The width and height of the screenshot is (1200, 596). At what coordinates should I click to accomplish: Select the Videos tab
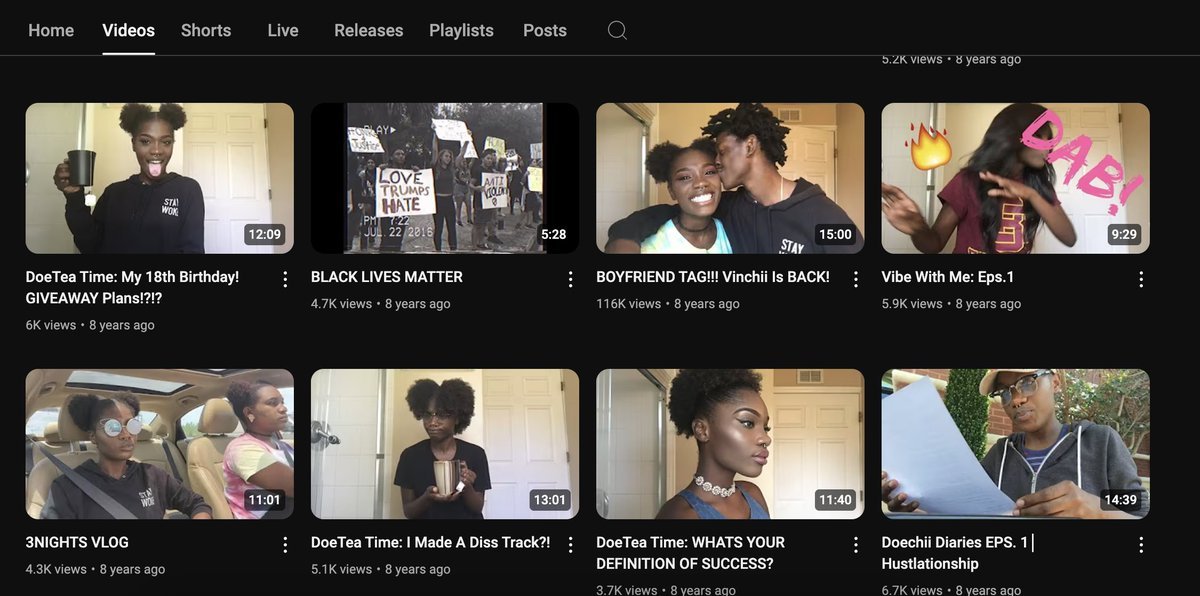(x=128, y=30)
